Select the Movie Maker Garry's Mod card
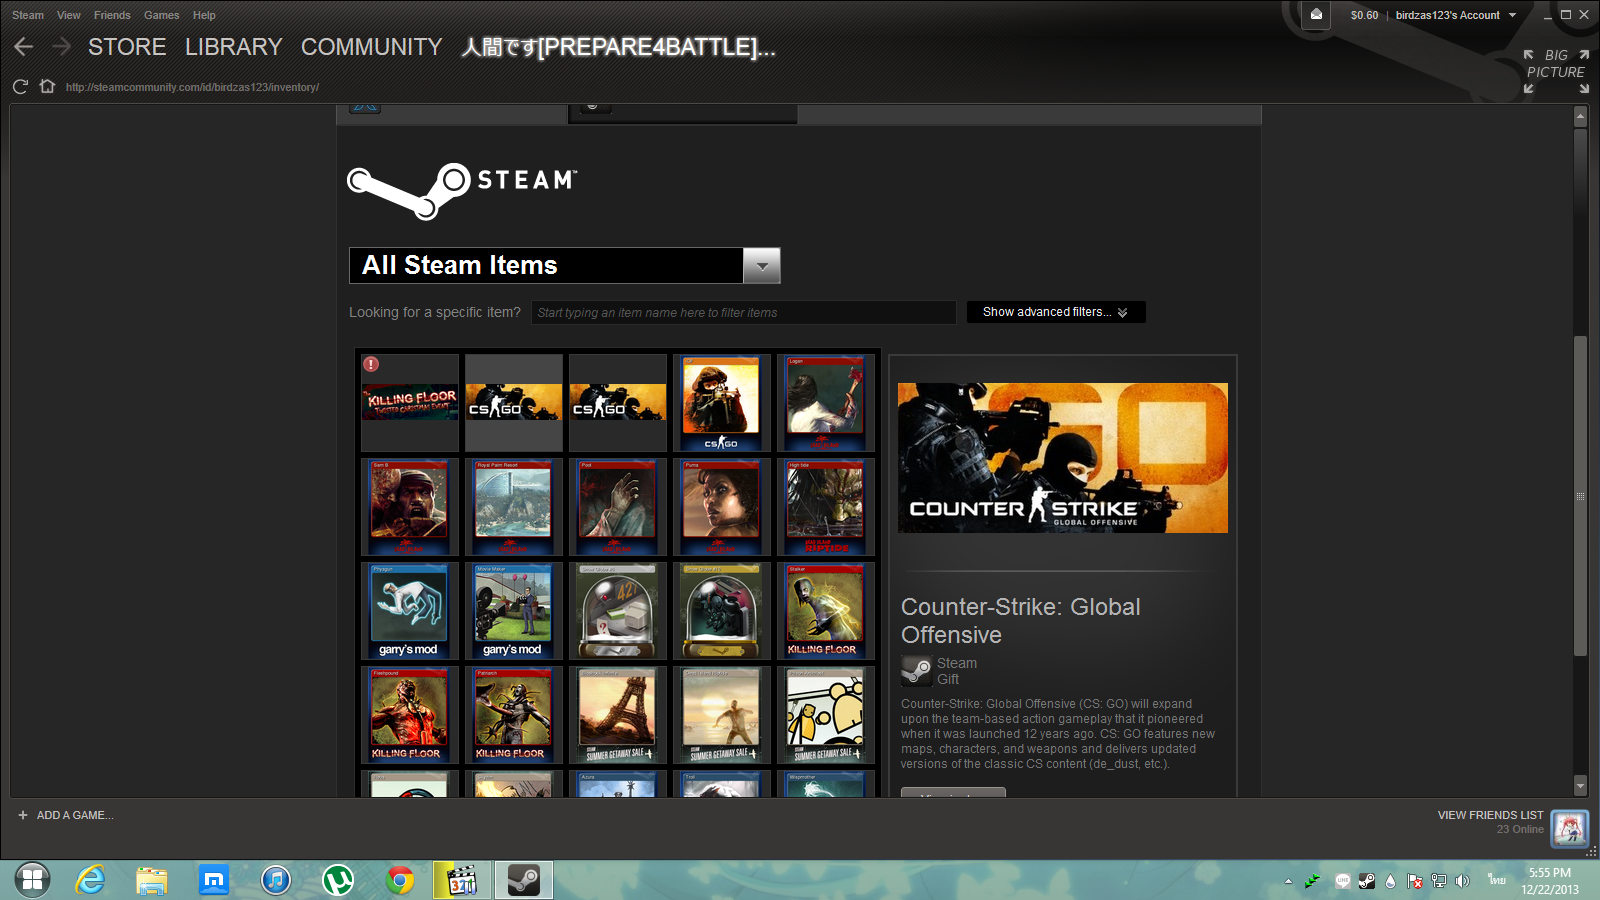 (x=514, y=611)
